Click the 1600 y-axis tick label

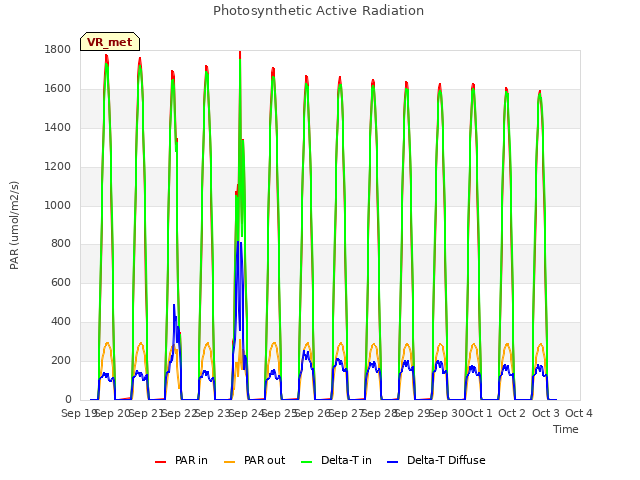[58, 89]
